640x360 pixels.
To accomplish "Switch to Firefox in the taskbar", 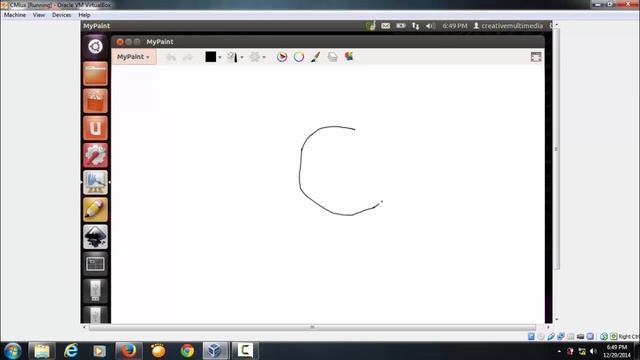I will tap(129, 351).
